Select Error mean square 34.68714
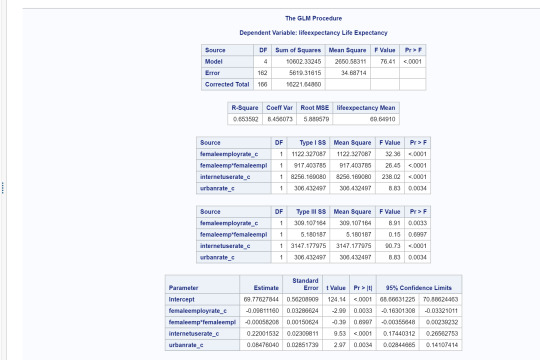 tap(353, 73)
